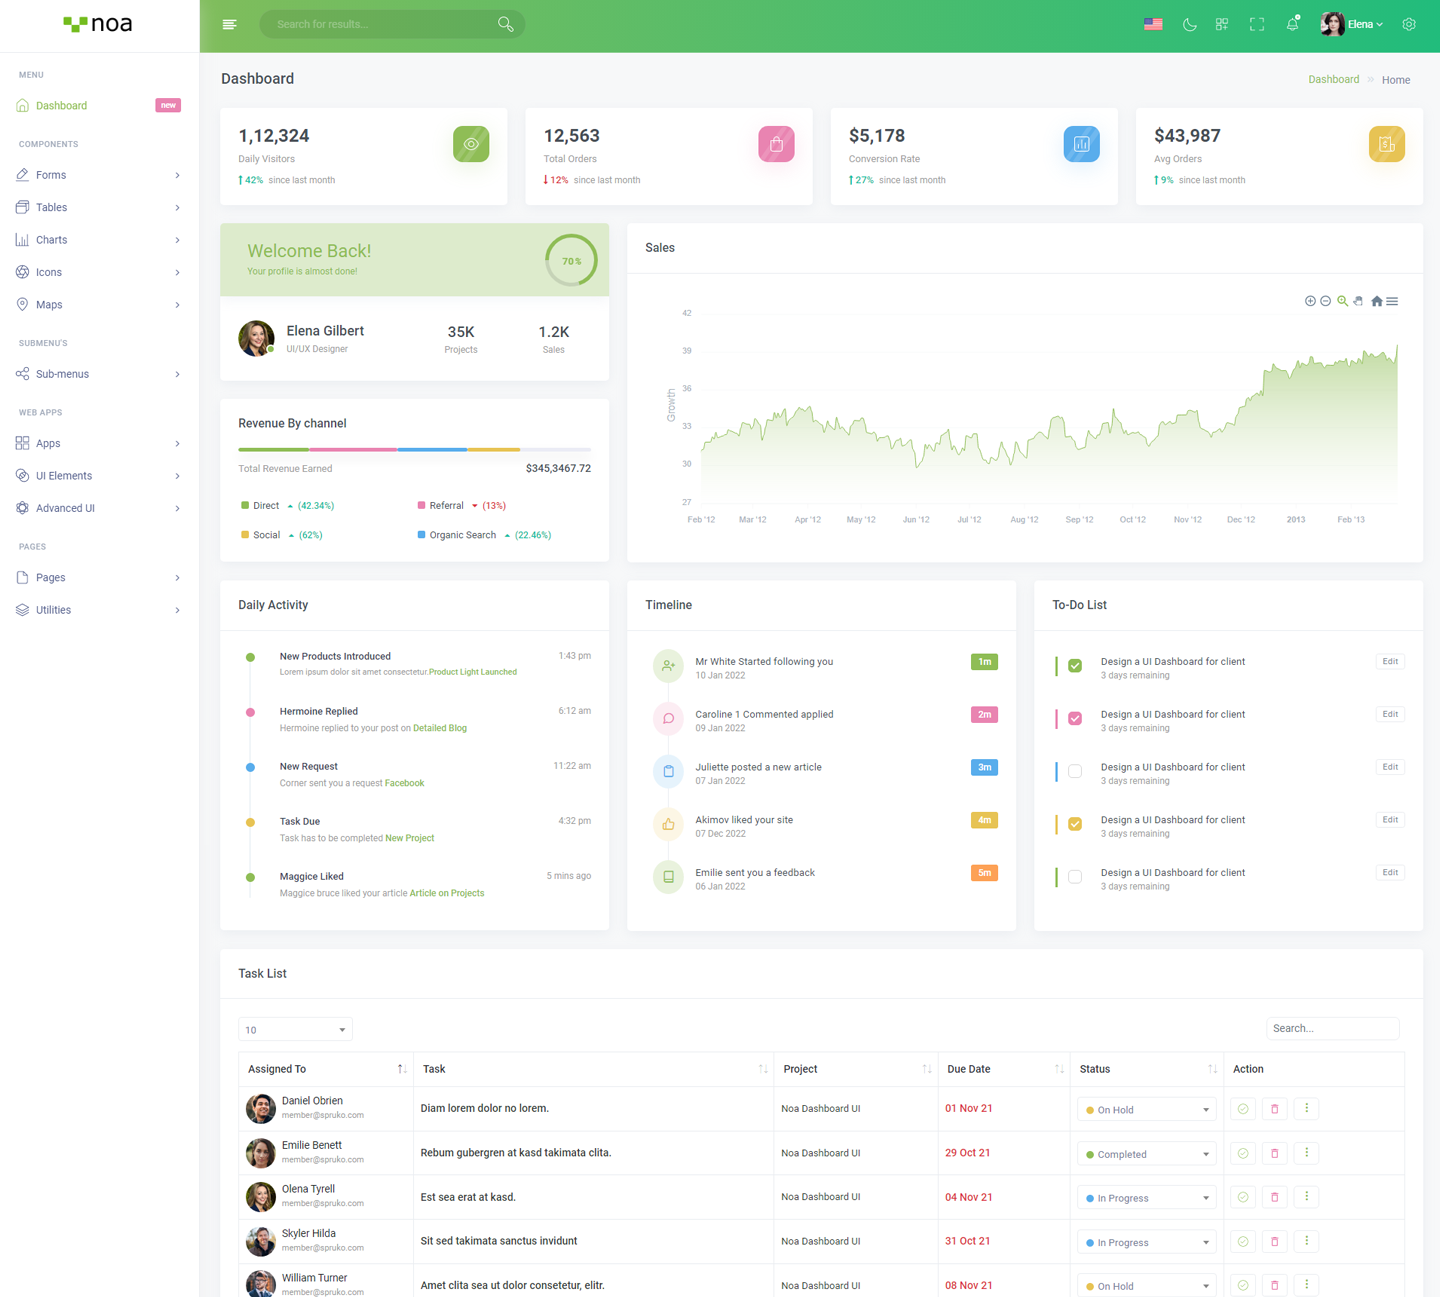Open the Facebook link in New Request
Screen dimensions: 1440x1297
click(x=404, y=783)
